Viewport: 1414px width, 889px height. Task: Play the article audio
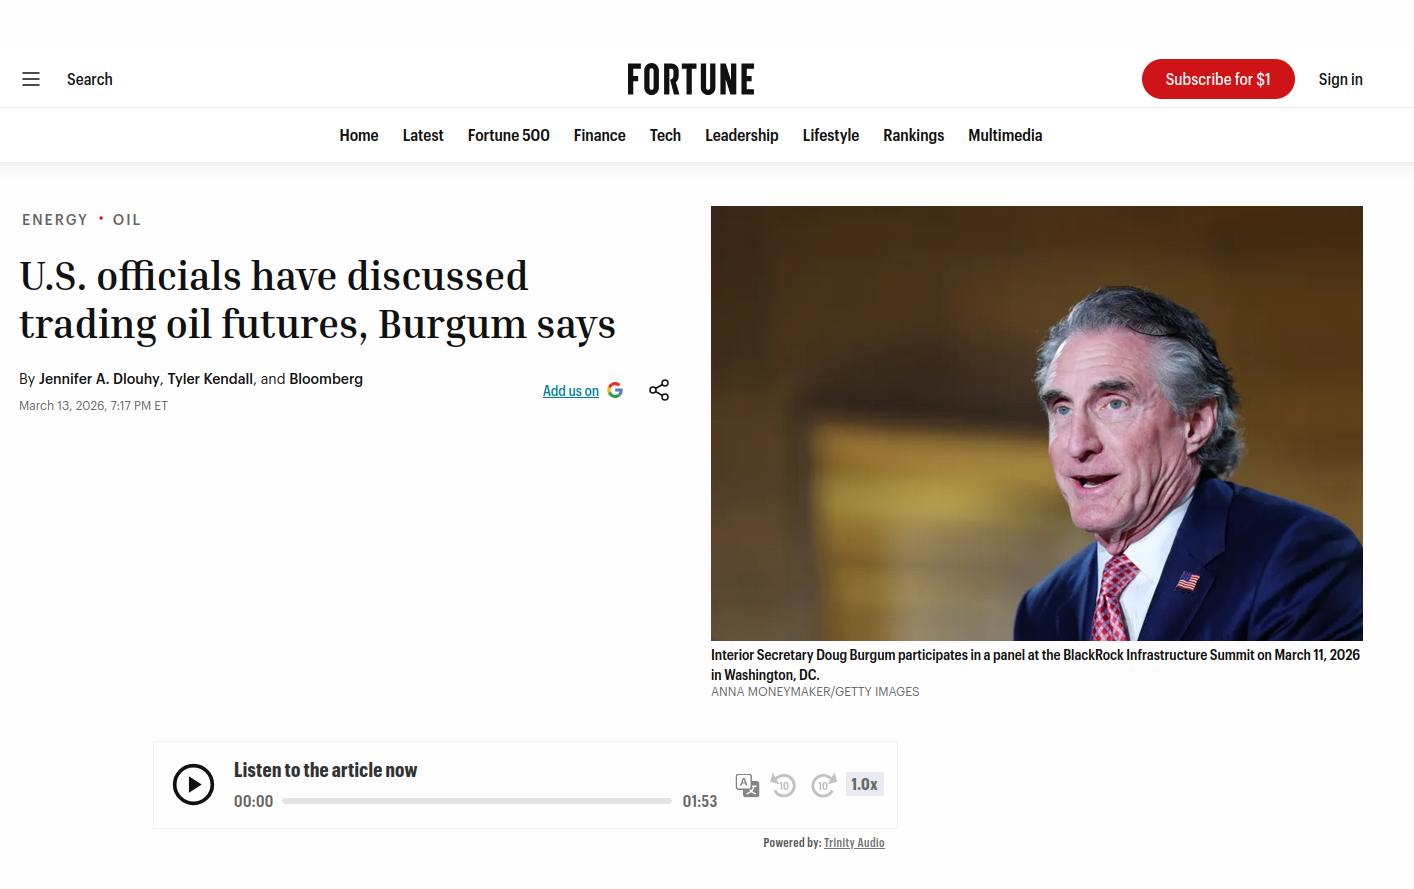click(193, 785)
